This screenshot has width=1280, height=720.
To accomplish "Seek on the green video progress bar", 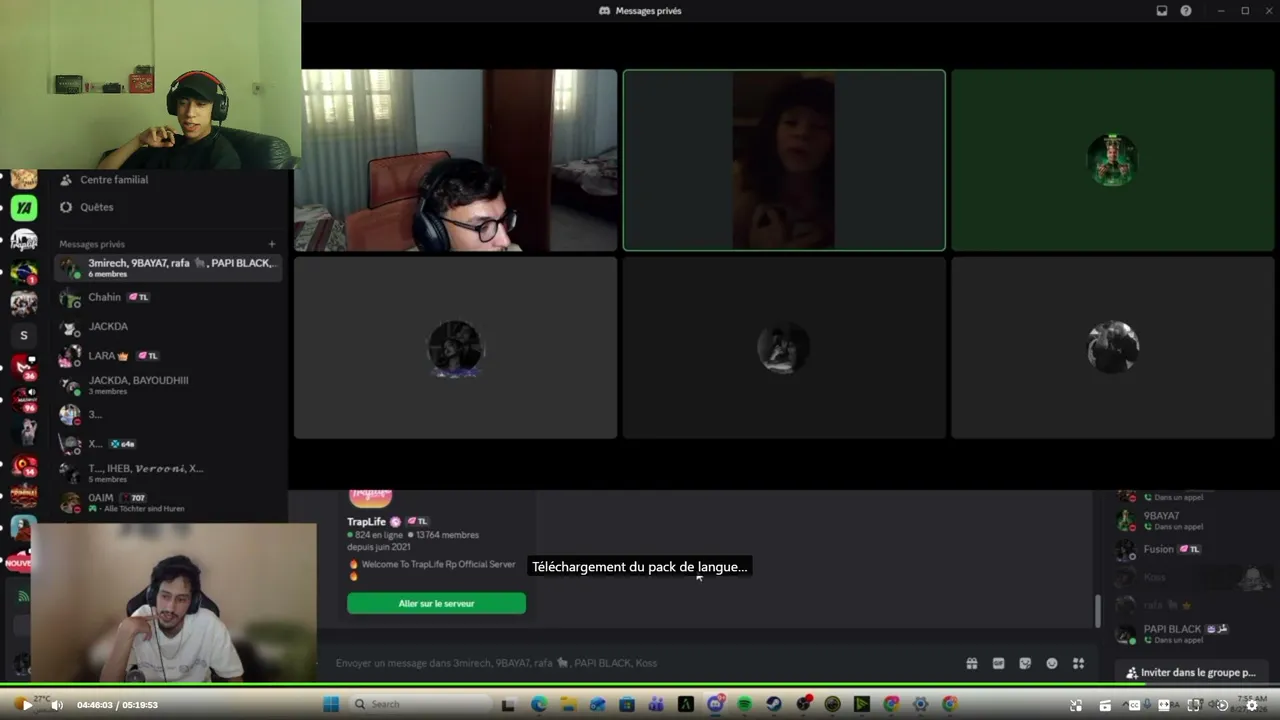I will coord(640,686).
